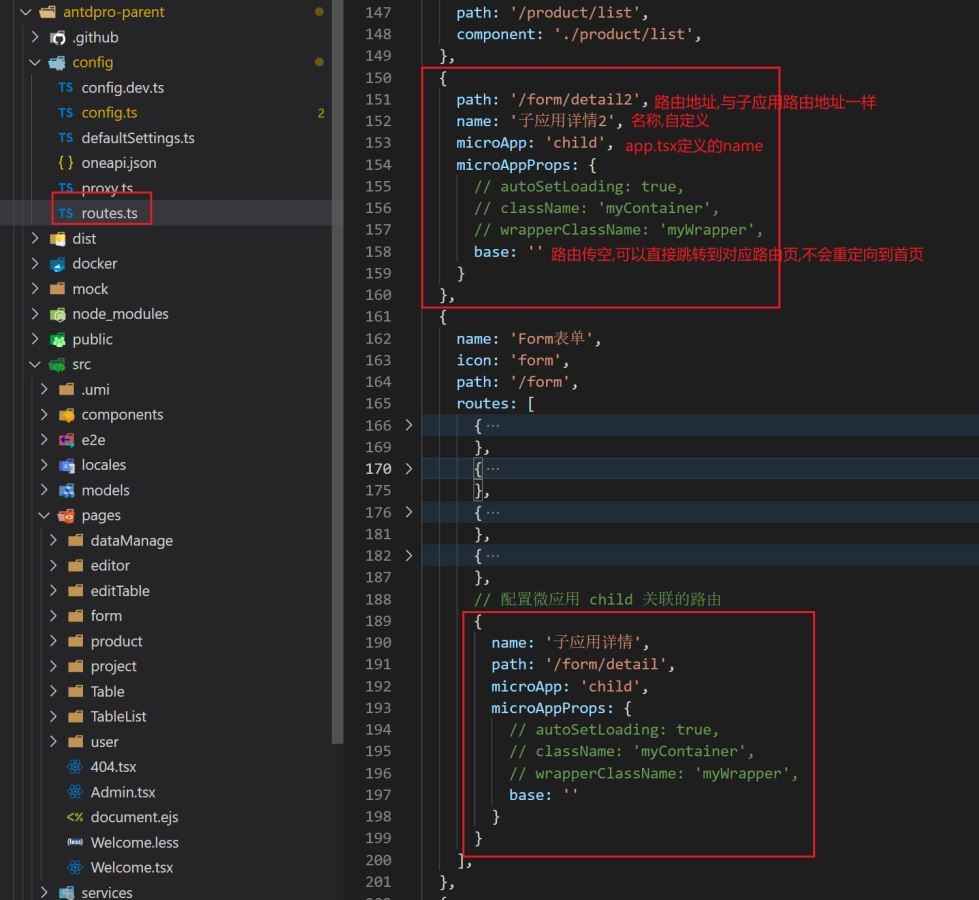This screenshot has height=900, width=979.
Task: Open the TableList folder
Action: tap(118, 716)
